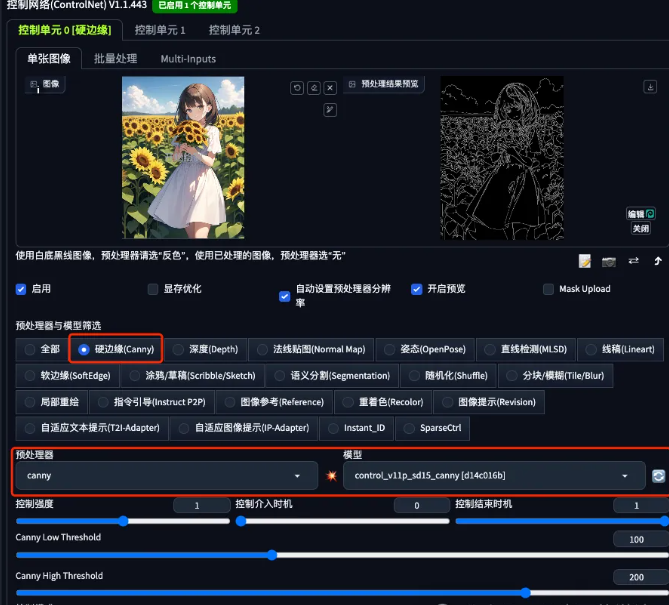The image size is (669, 605).
Task: Open the 模型 control_v11p_sd15_canny dropdown
Action: [x=494, y=475]
